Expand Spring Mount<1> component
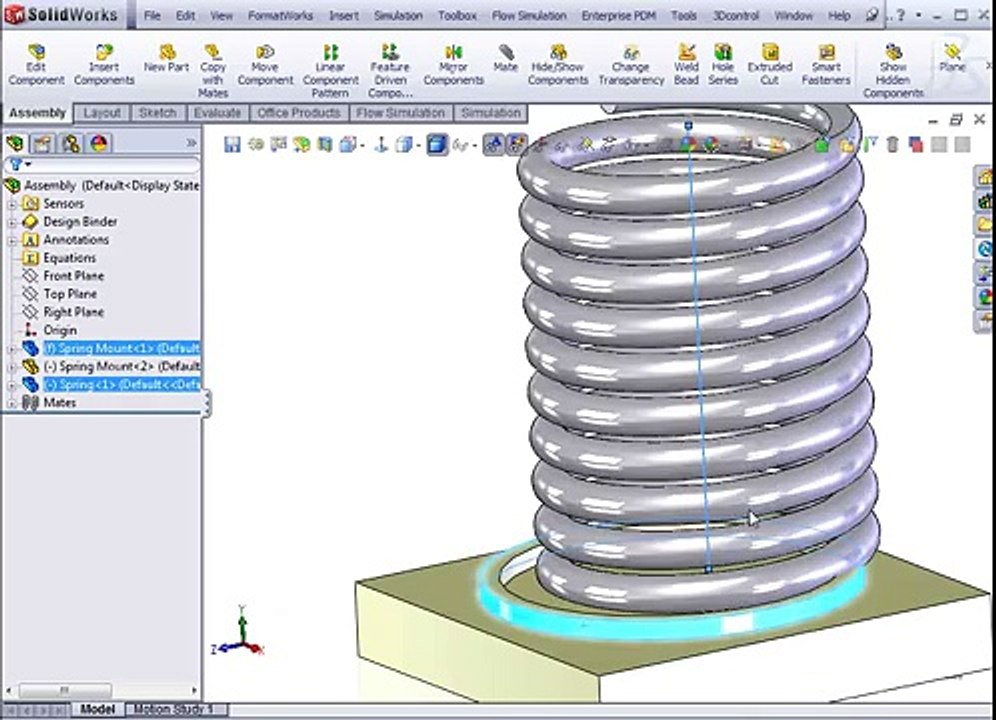 (12, 349)
